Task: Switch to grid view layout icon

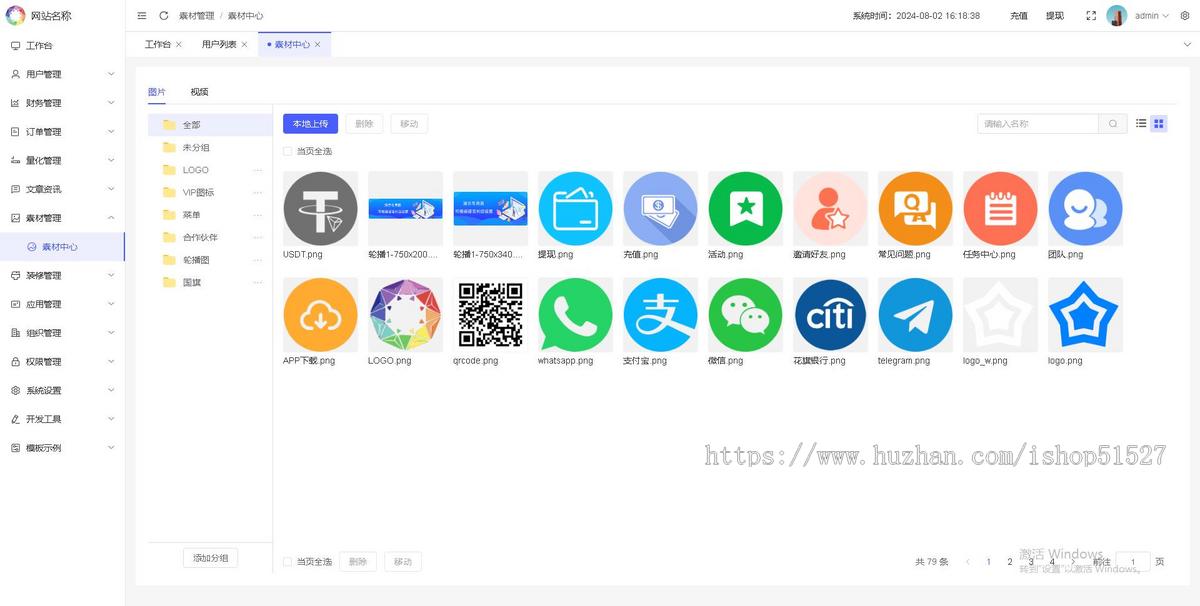Action: tap(1159, 124)
